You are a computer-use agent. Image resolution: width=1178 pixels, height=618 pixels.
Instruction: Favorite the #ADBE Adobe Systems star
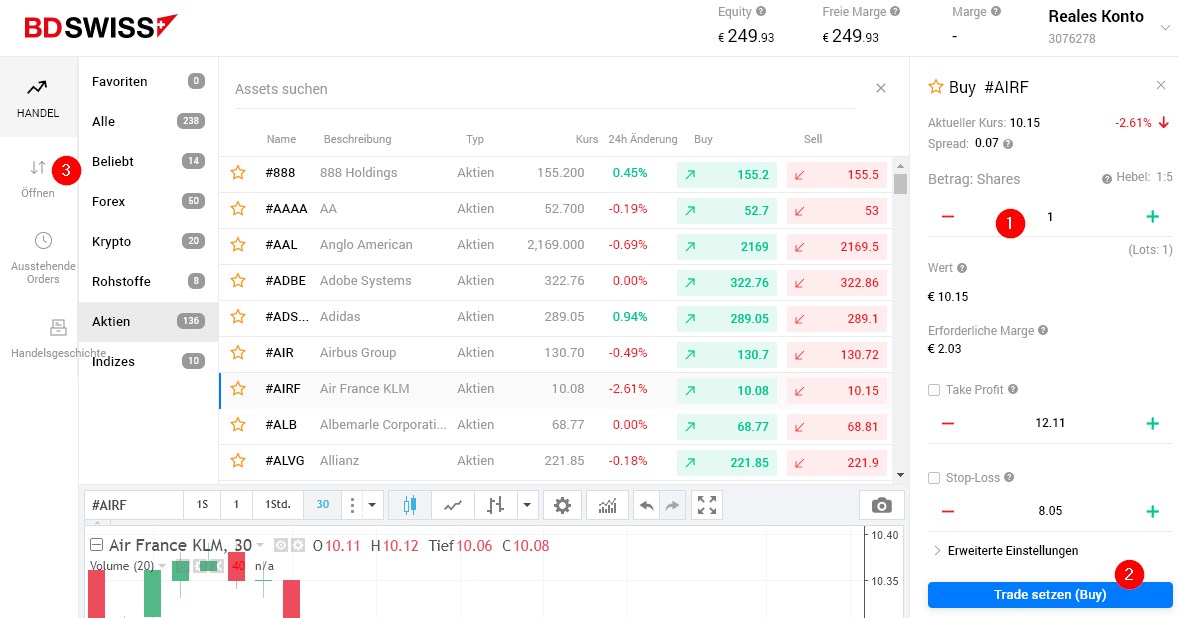238,281
